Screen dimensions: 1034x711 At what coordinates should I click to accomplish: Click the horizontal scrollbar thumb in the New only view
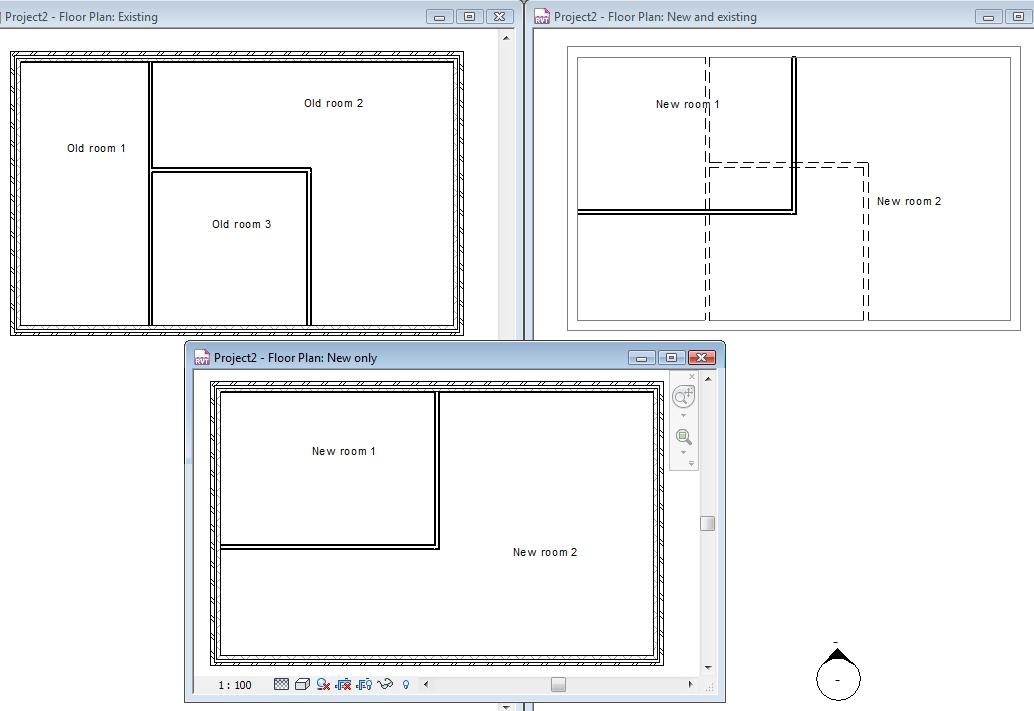pyautogui.click(x=558, y=685)
